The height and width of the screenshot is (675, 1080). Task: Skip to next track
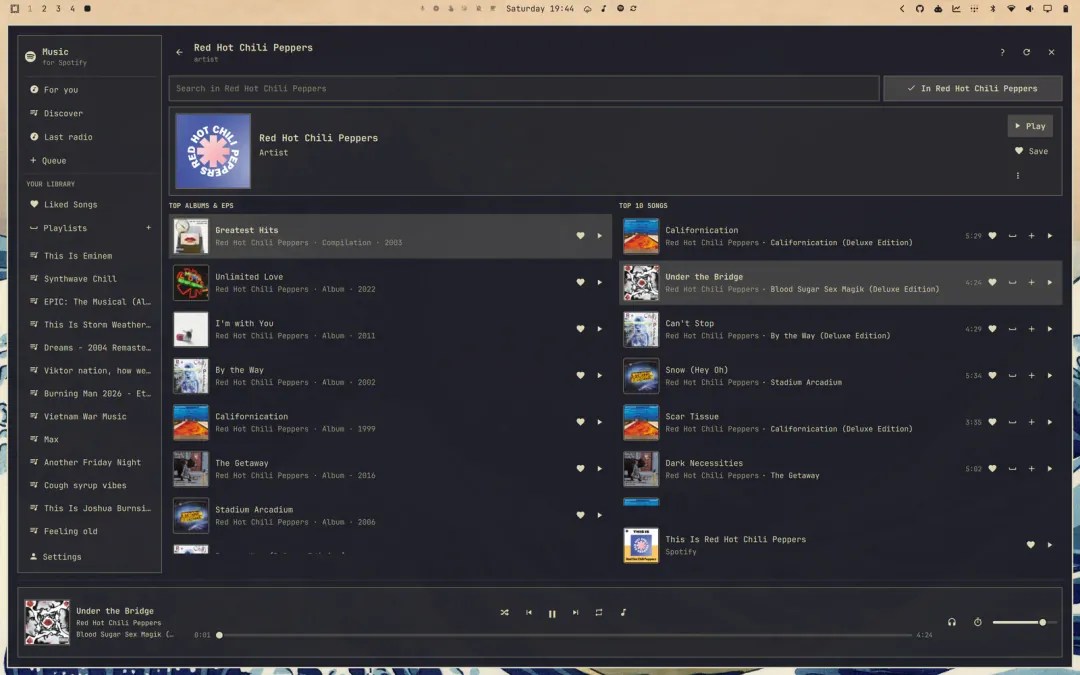(575, 612)
